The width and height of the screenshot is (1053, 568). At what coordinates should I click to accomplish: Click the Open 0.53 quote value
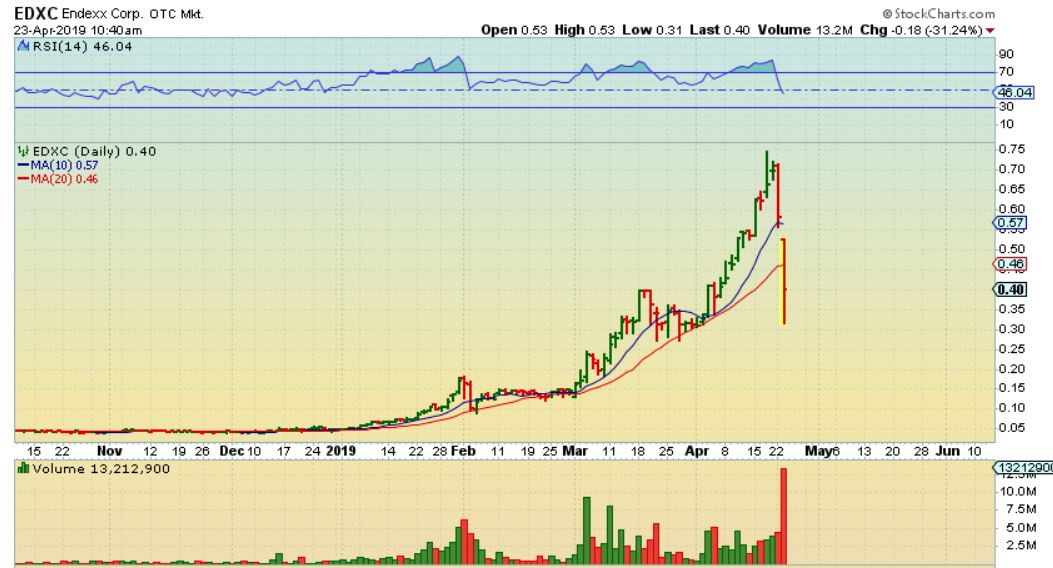click(514, 30)
